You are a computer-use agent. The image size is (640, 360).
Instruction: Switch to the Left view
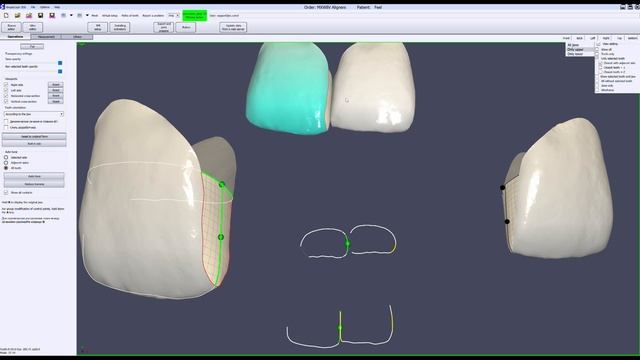593,38
